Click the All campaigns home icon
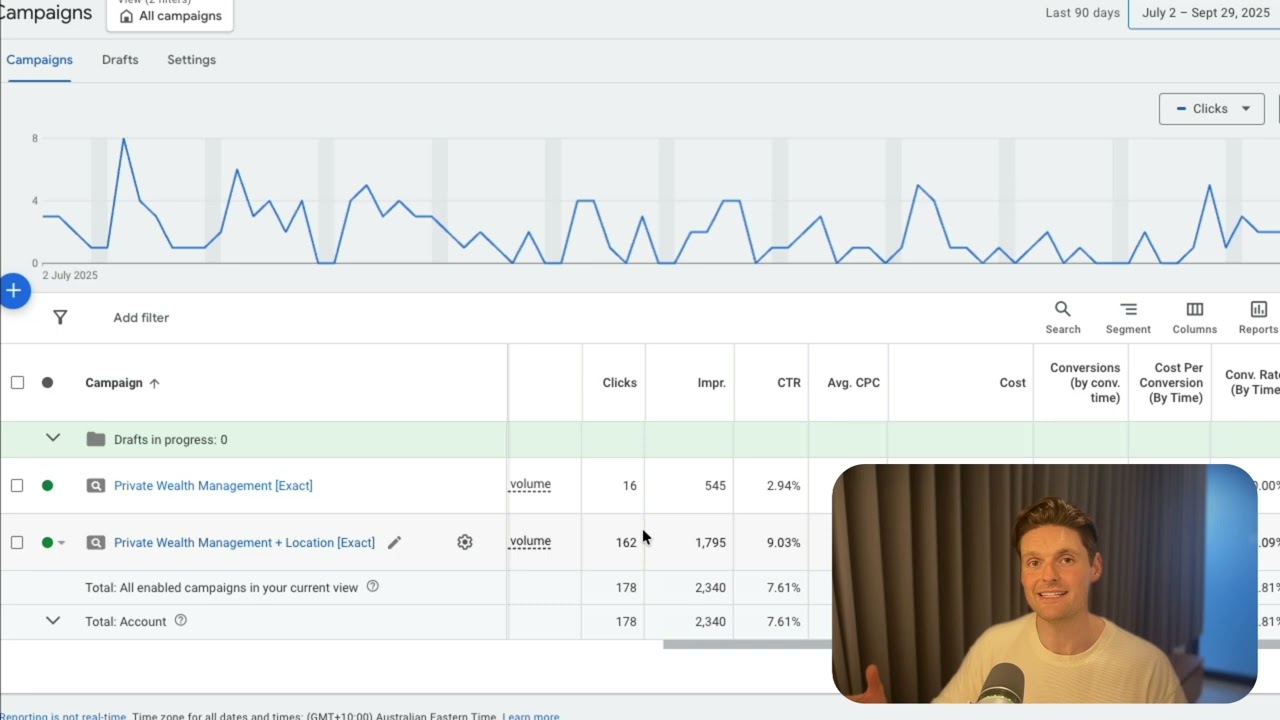 click(126, 16)
